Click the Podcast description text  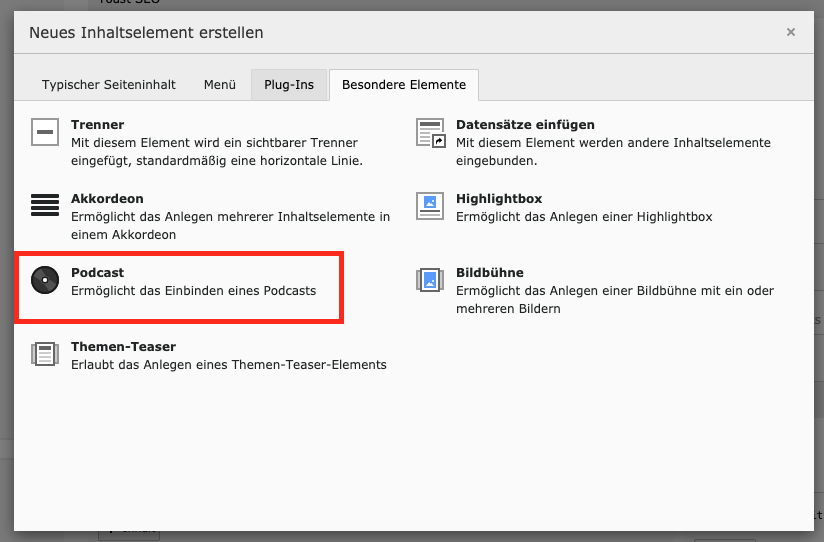[193, 291]
